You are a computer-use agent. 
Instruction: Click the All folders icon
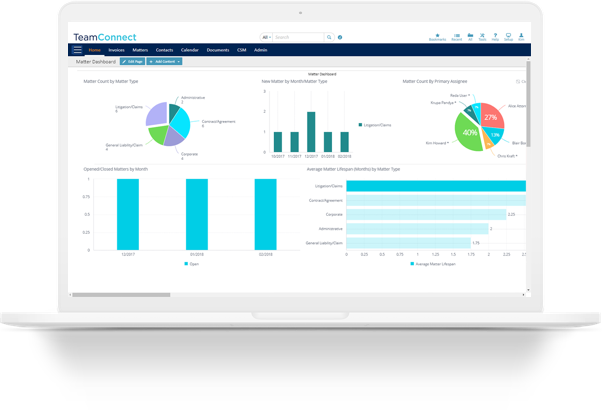470,37
